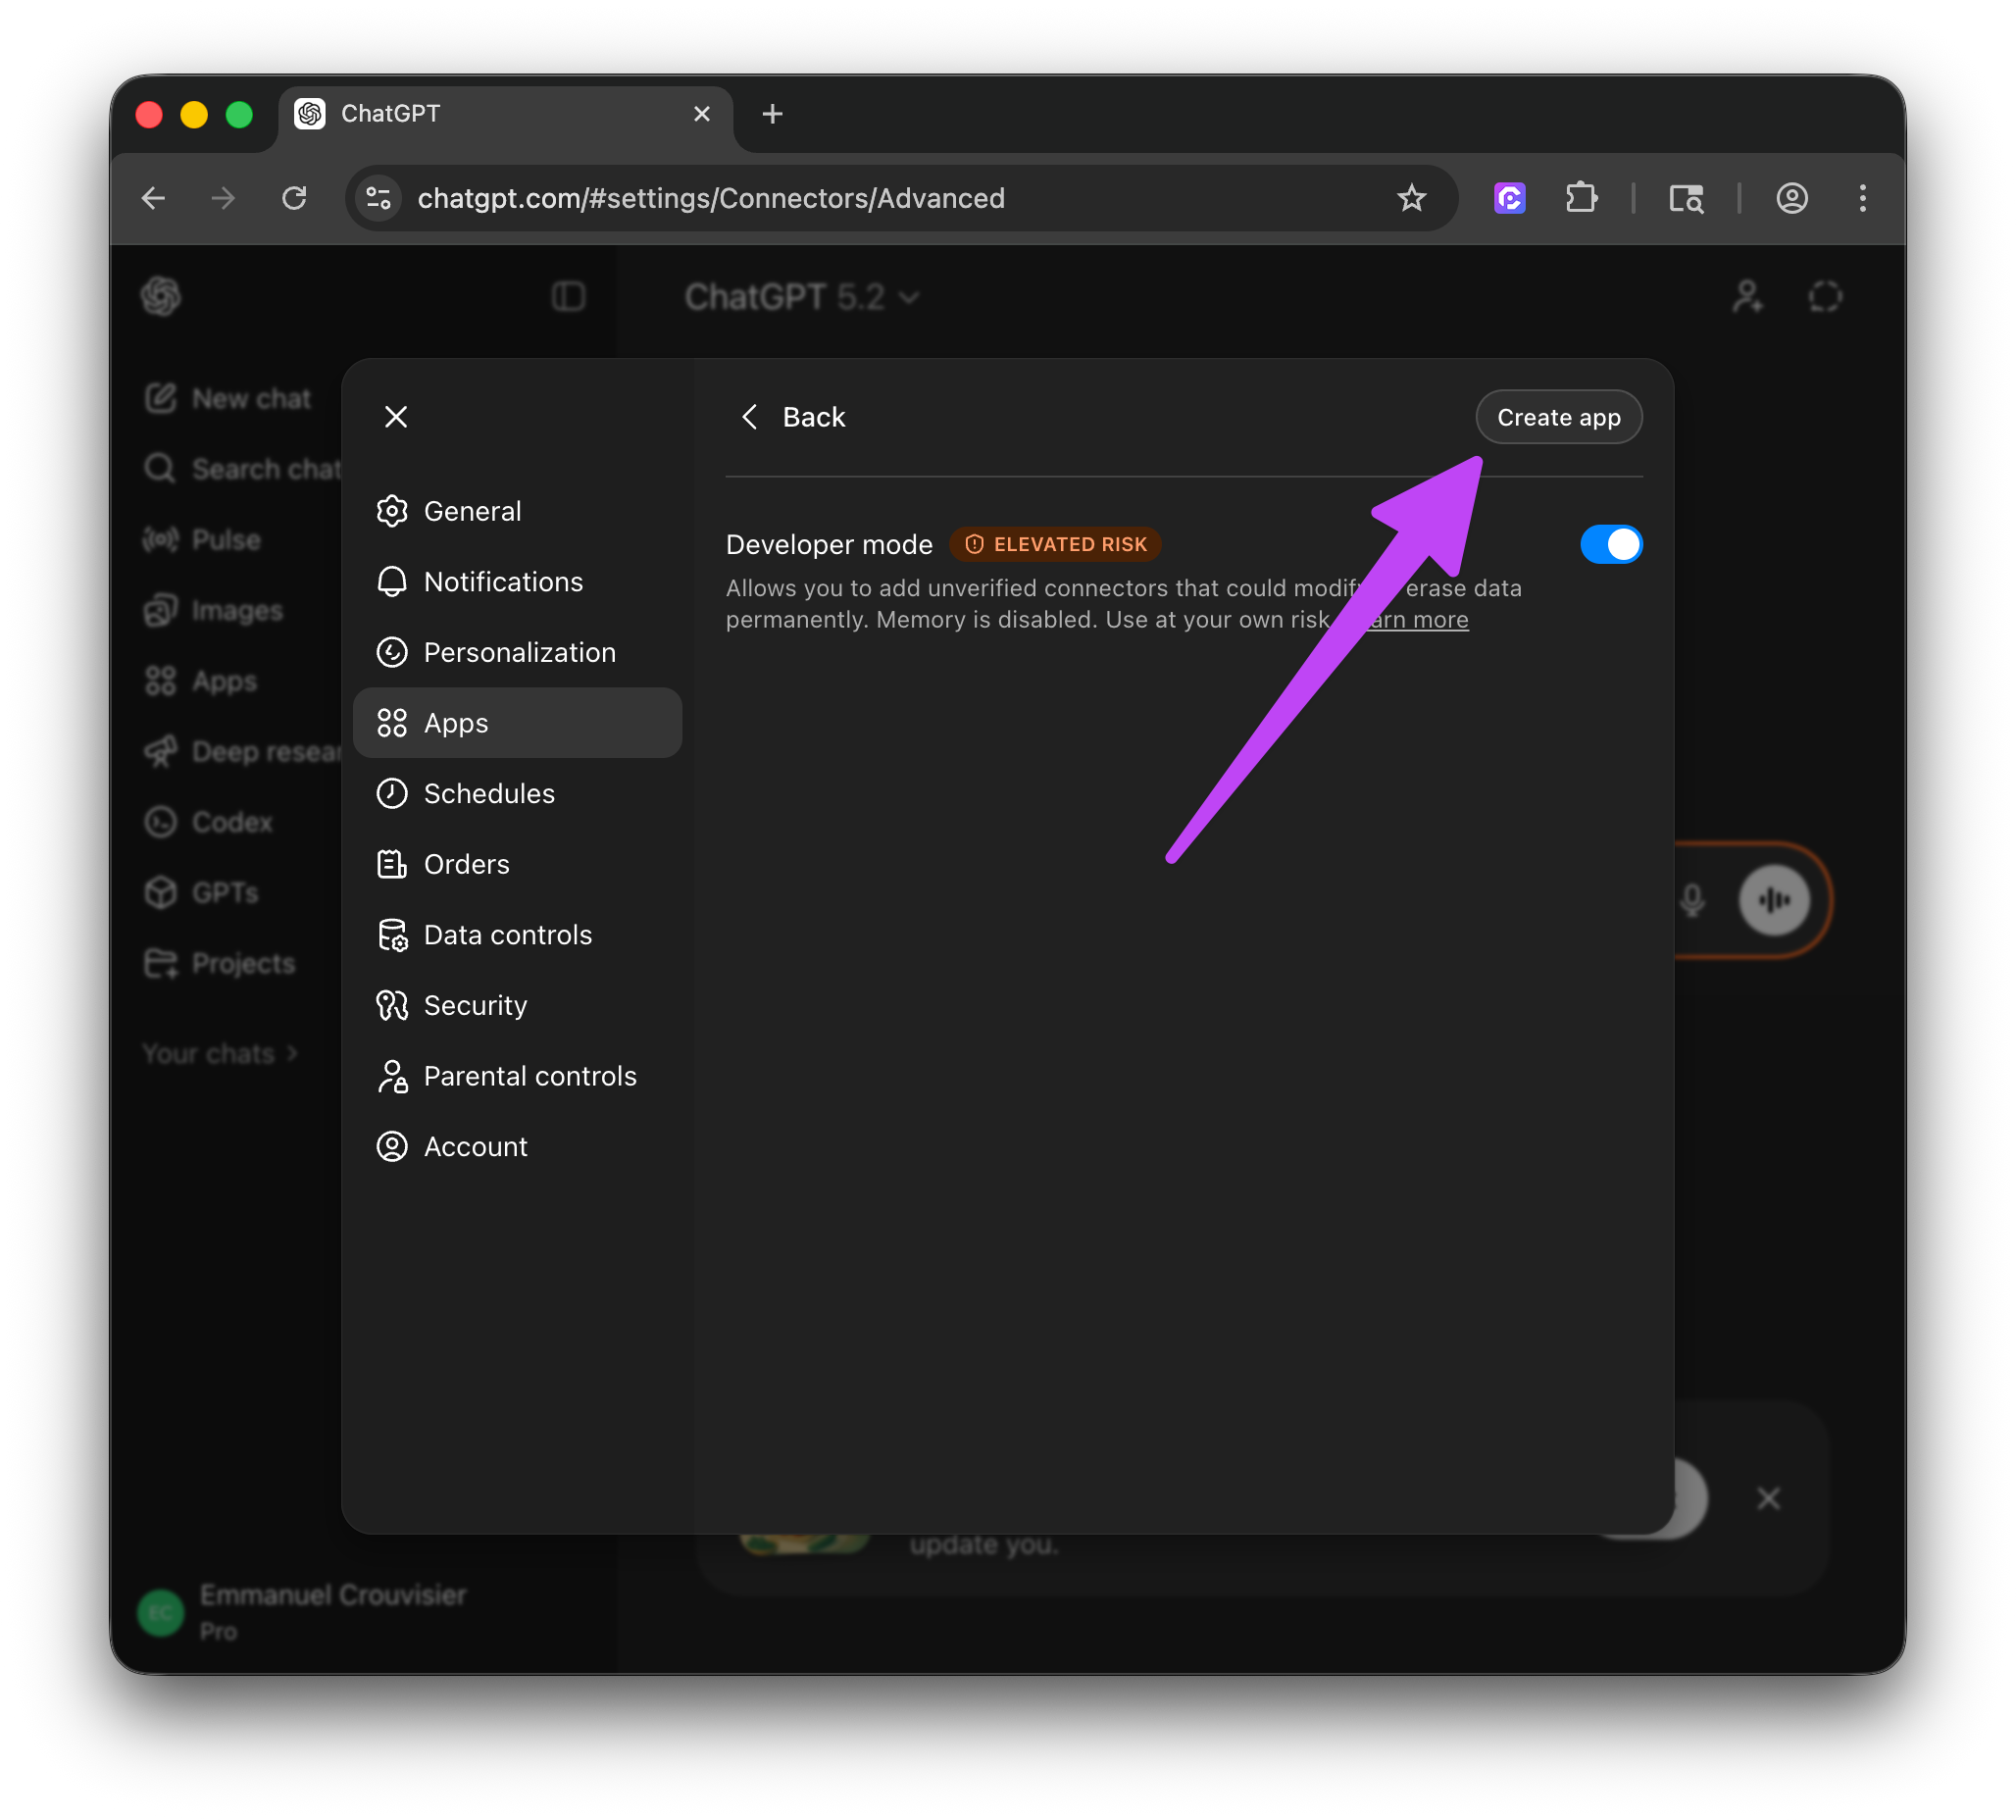This screenshot has width=2016, height=1820.
Task: Open Data controls settings
Action: pyautogui.click(x=507, y=935)
